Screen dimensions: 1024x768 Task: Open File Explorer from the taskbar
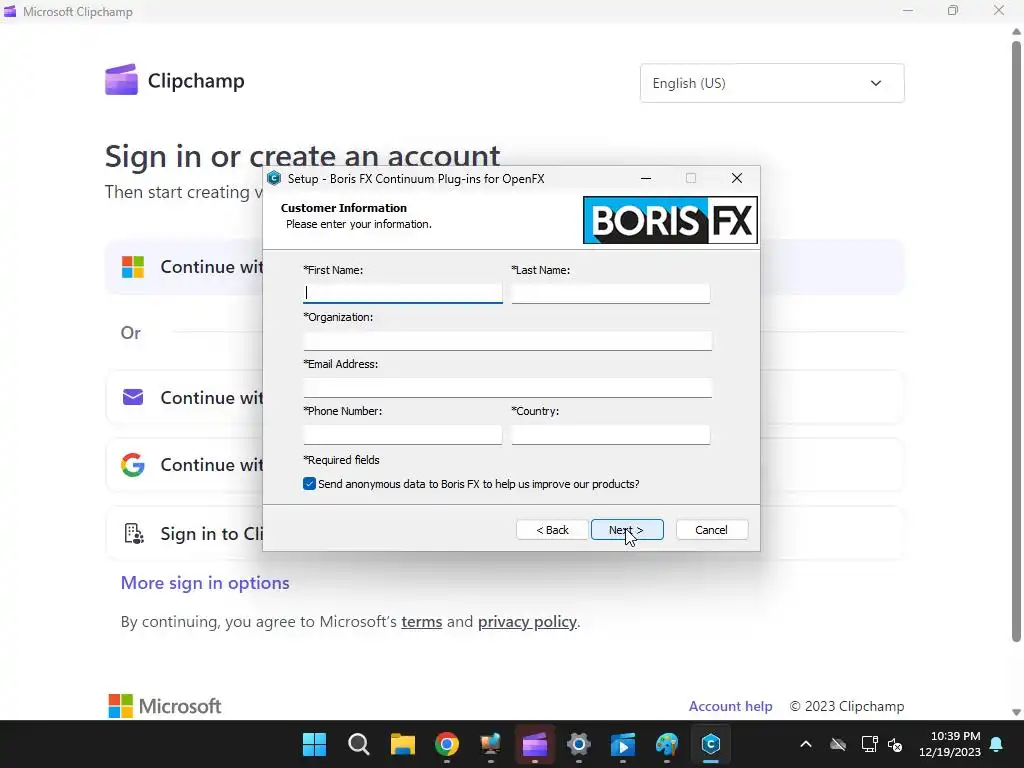[x=402, y=744]
